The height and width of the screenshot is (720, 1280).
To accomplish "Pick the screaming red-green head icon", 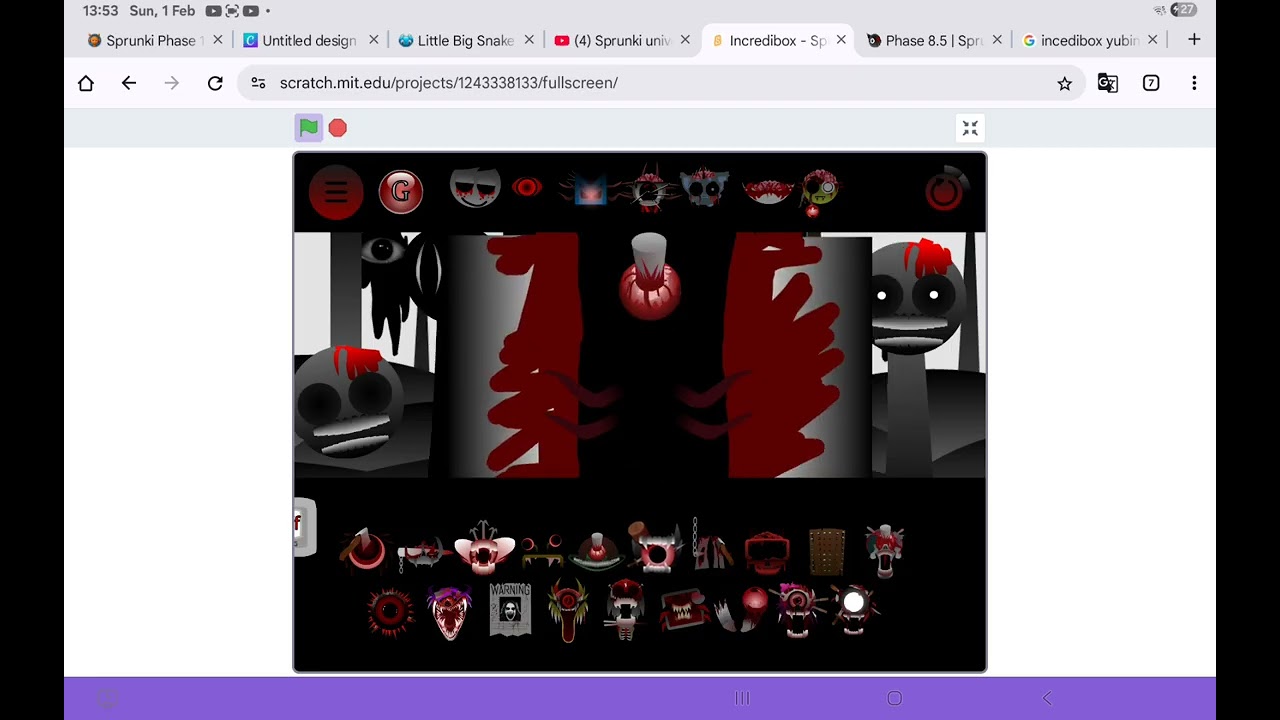I will coord(885,550).
